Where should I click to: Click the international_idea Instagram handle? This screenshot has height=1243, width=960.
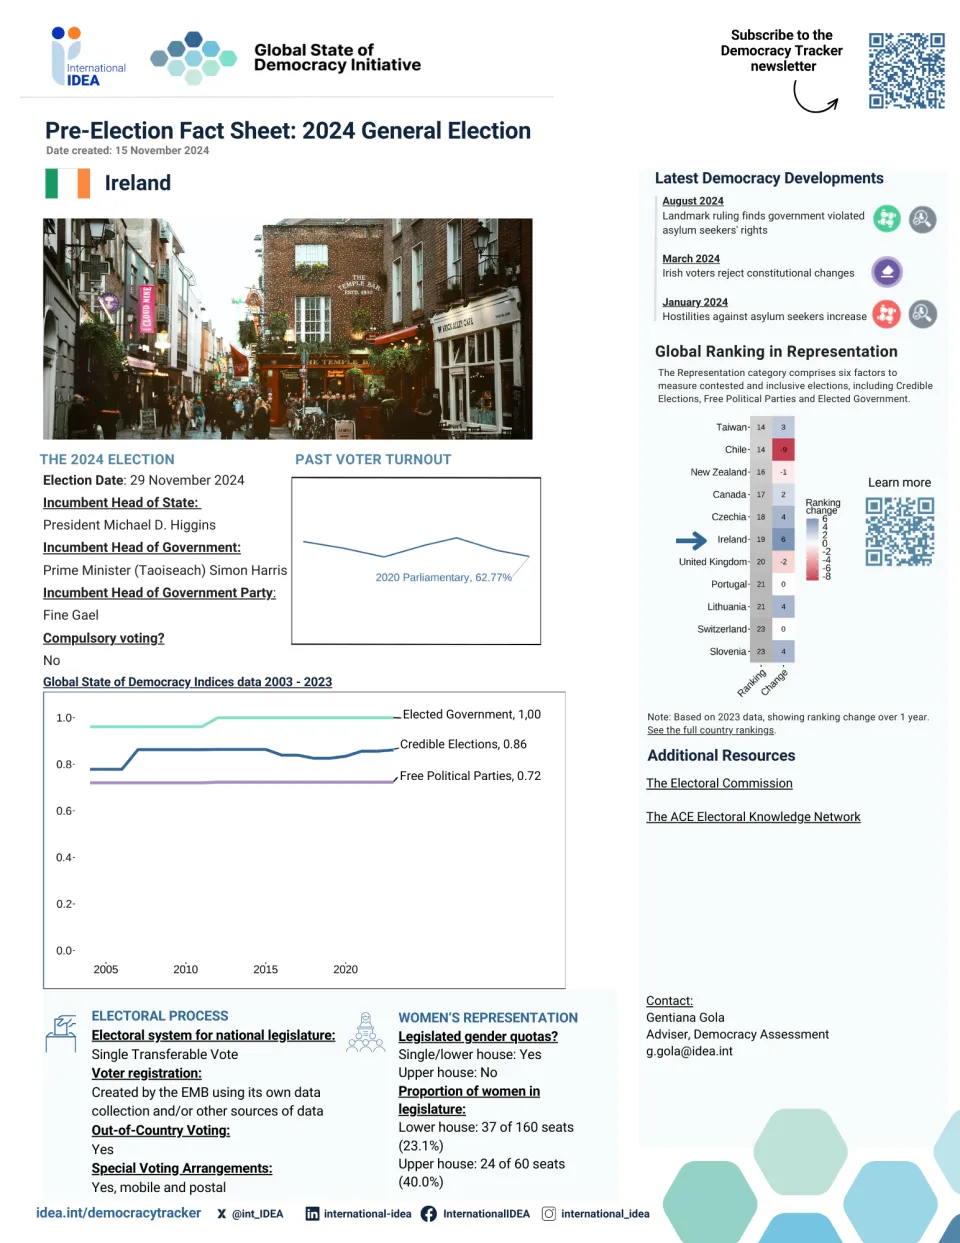605,1214
